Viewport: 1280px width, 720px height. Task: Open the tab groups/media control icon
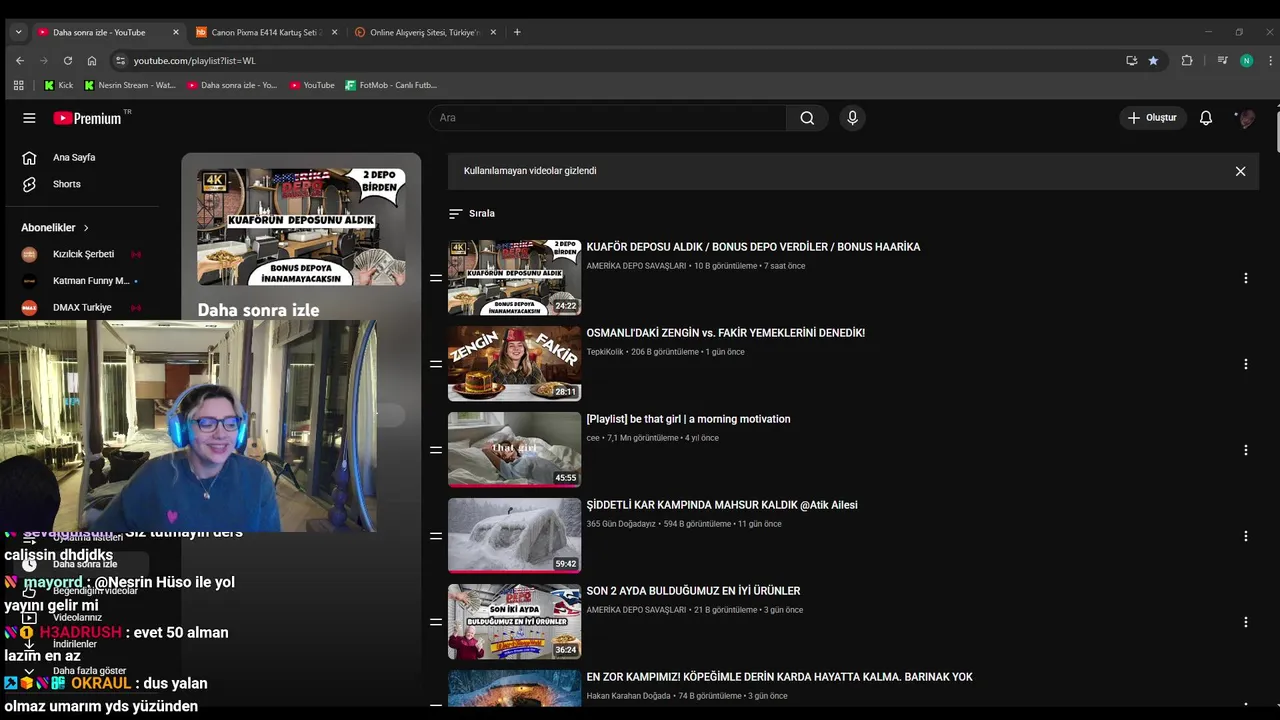[1222, 60]
